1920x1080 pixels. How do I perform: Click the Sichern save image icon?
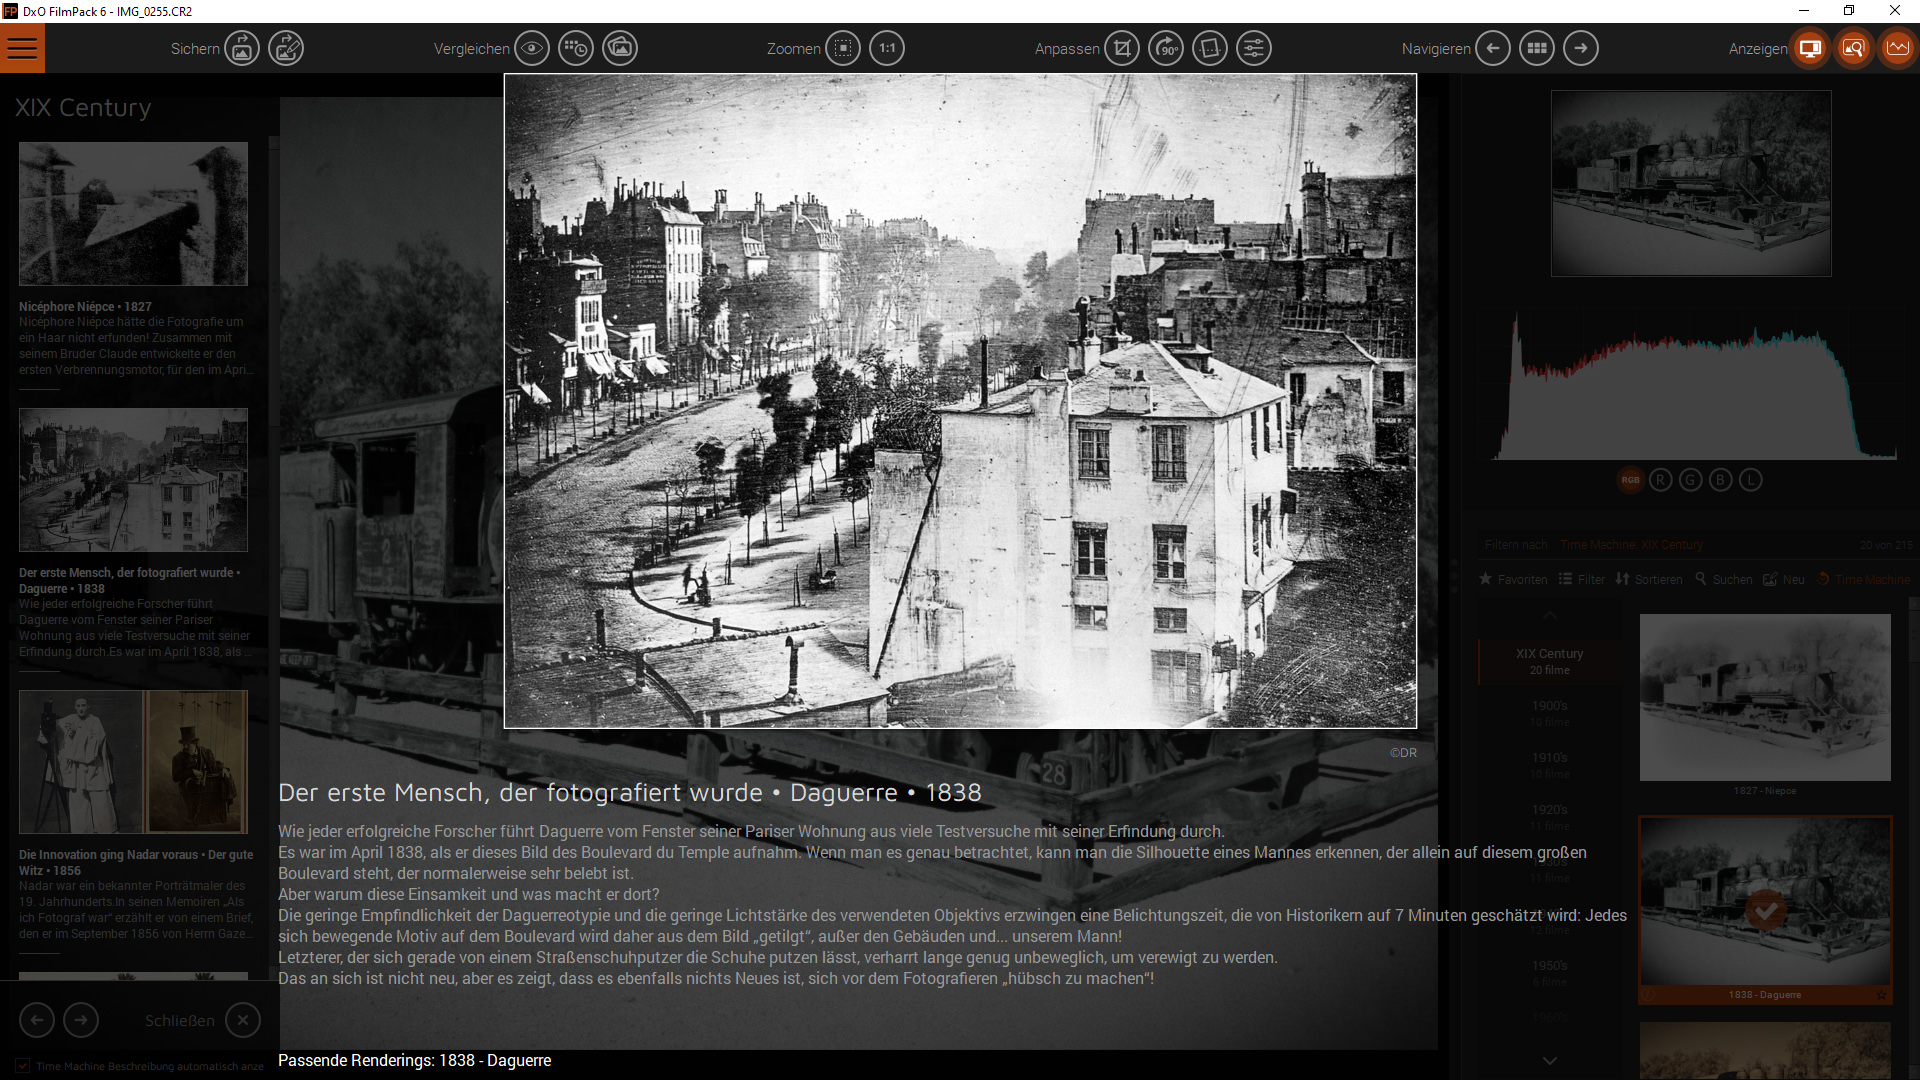click(x=242, y=48)
